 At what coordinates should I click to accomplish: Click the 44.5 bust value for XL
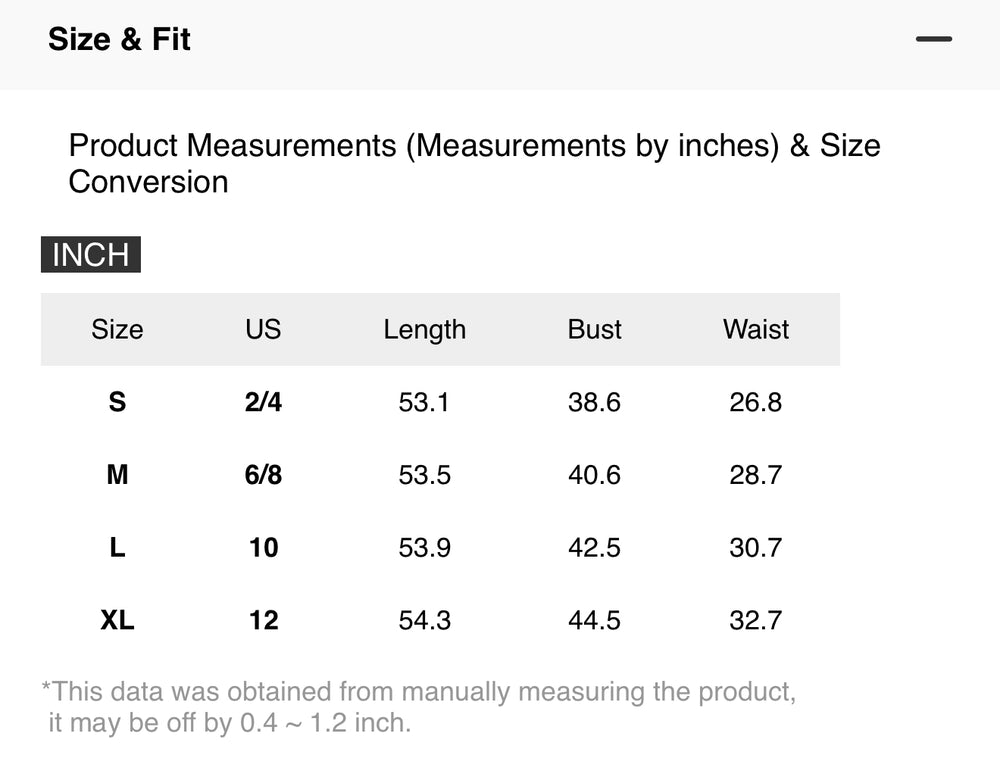(x=594, y=620)
